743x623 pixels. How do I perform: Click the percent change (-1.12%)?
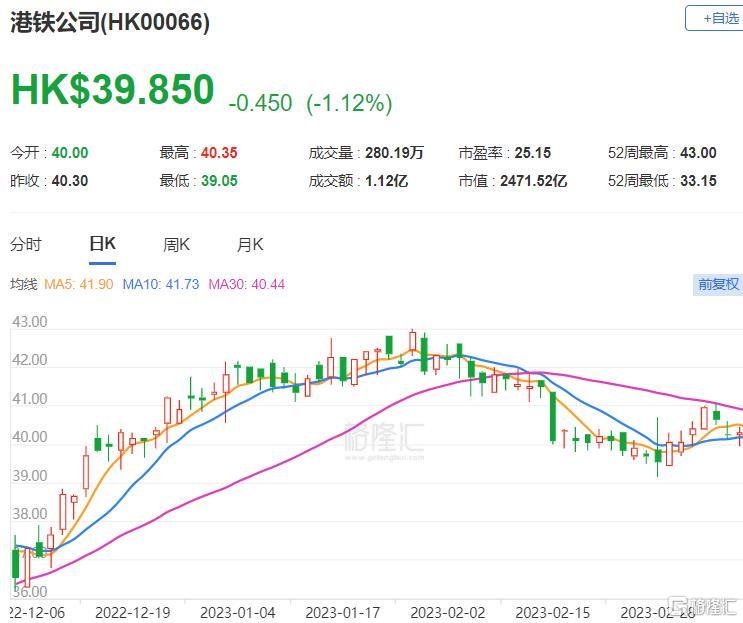349,103
